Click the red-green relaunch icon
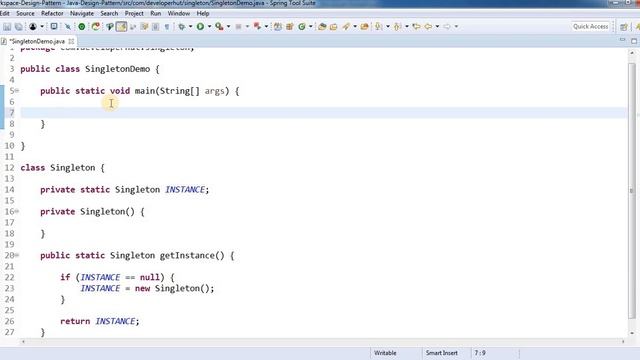 pyautogui.click(x=96, y=27)
